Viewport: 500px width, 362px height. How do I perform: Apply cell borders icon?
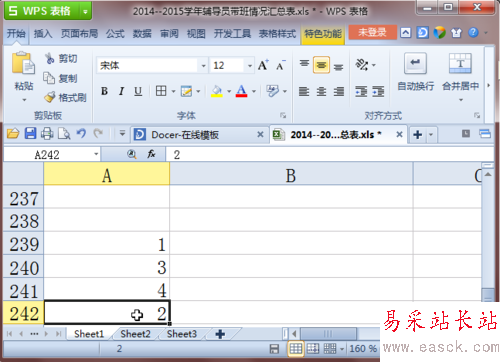click(161, 91)
